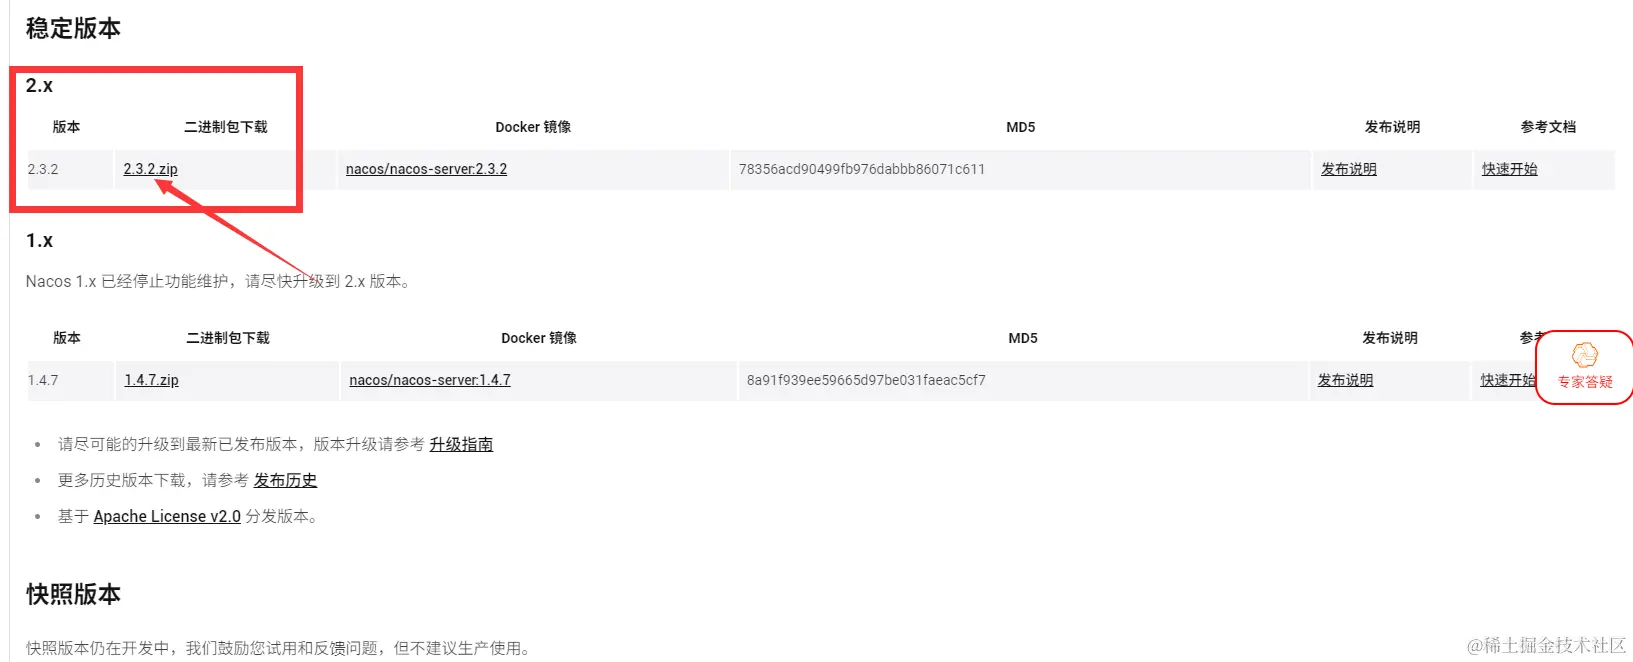Viewport: 1633px width, 662px height.
Task: Open the nacos/nacos-server:2.3.2 Docker image link
Action: pos(426,169)
